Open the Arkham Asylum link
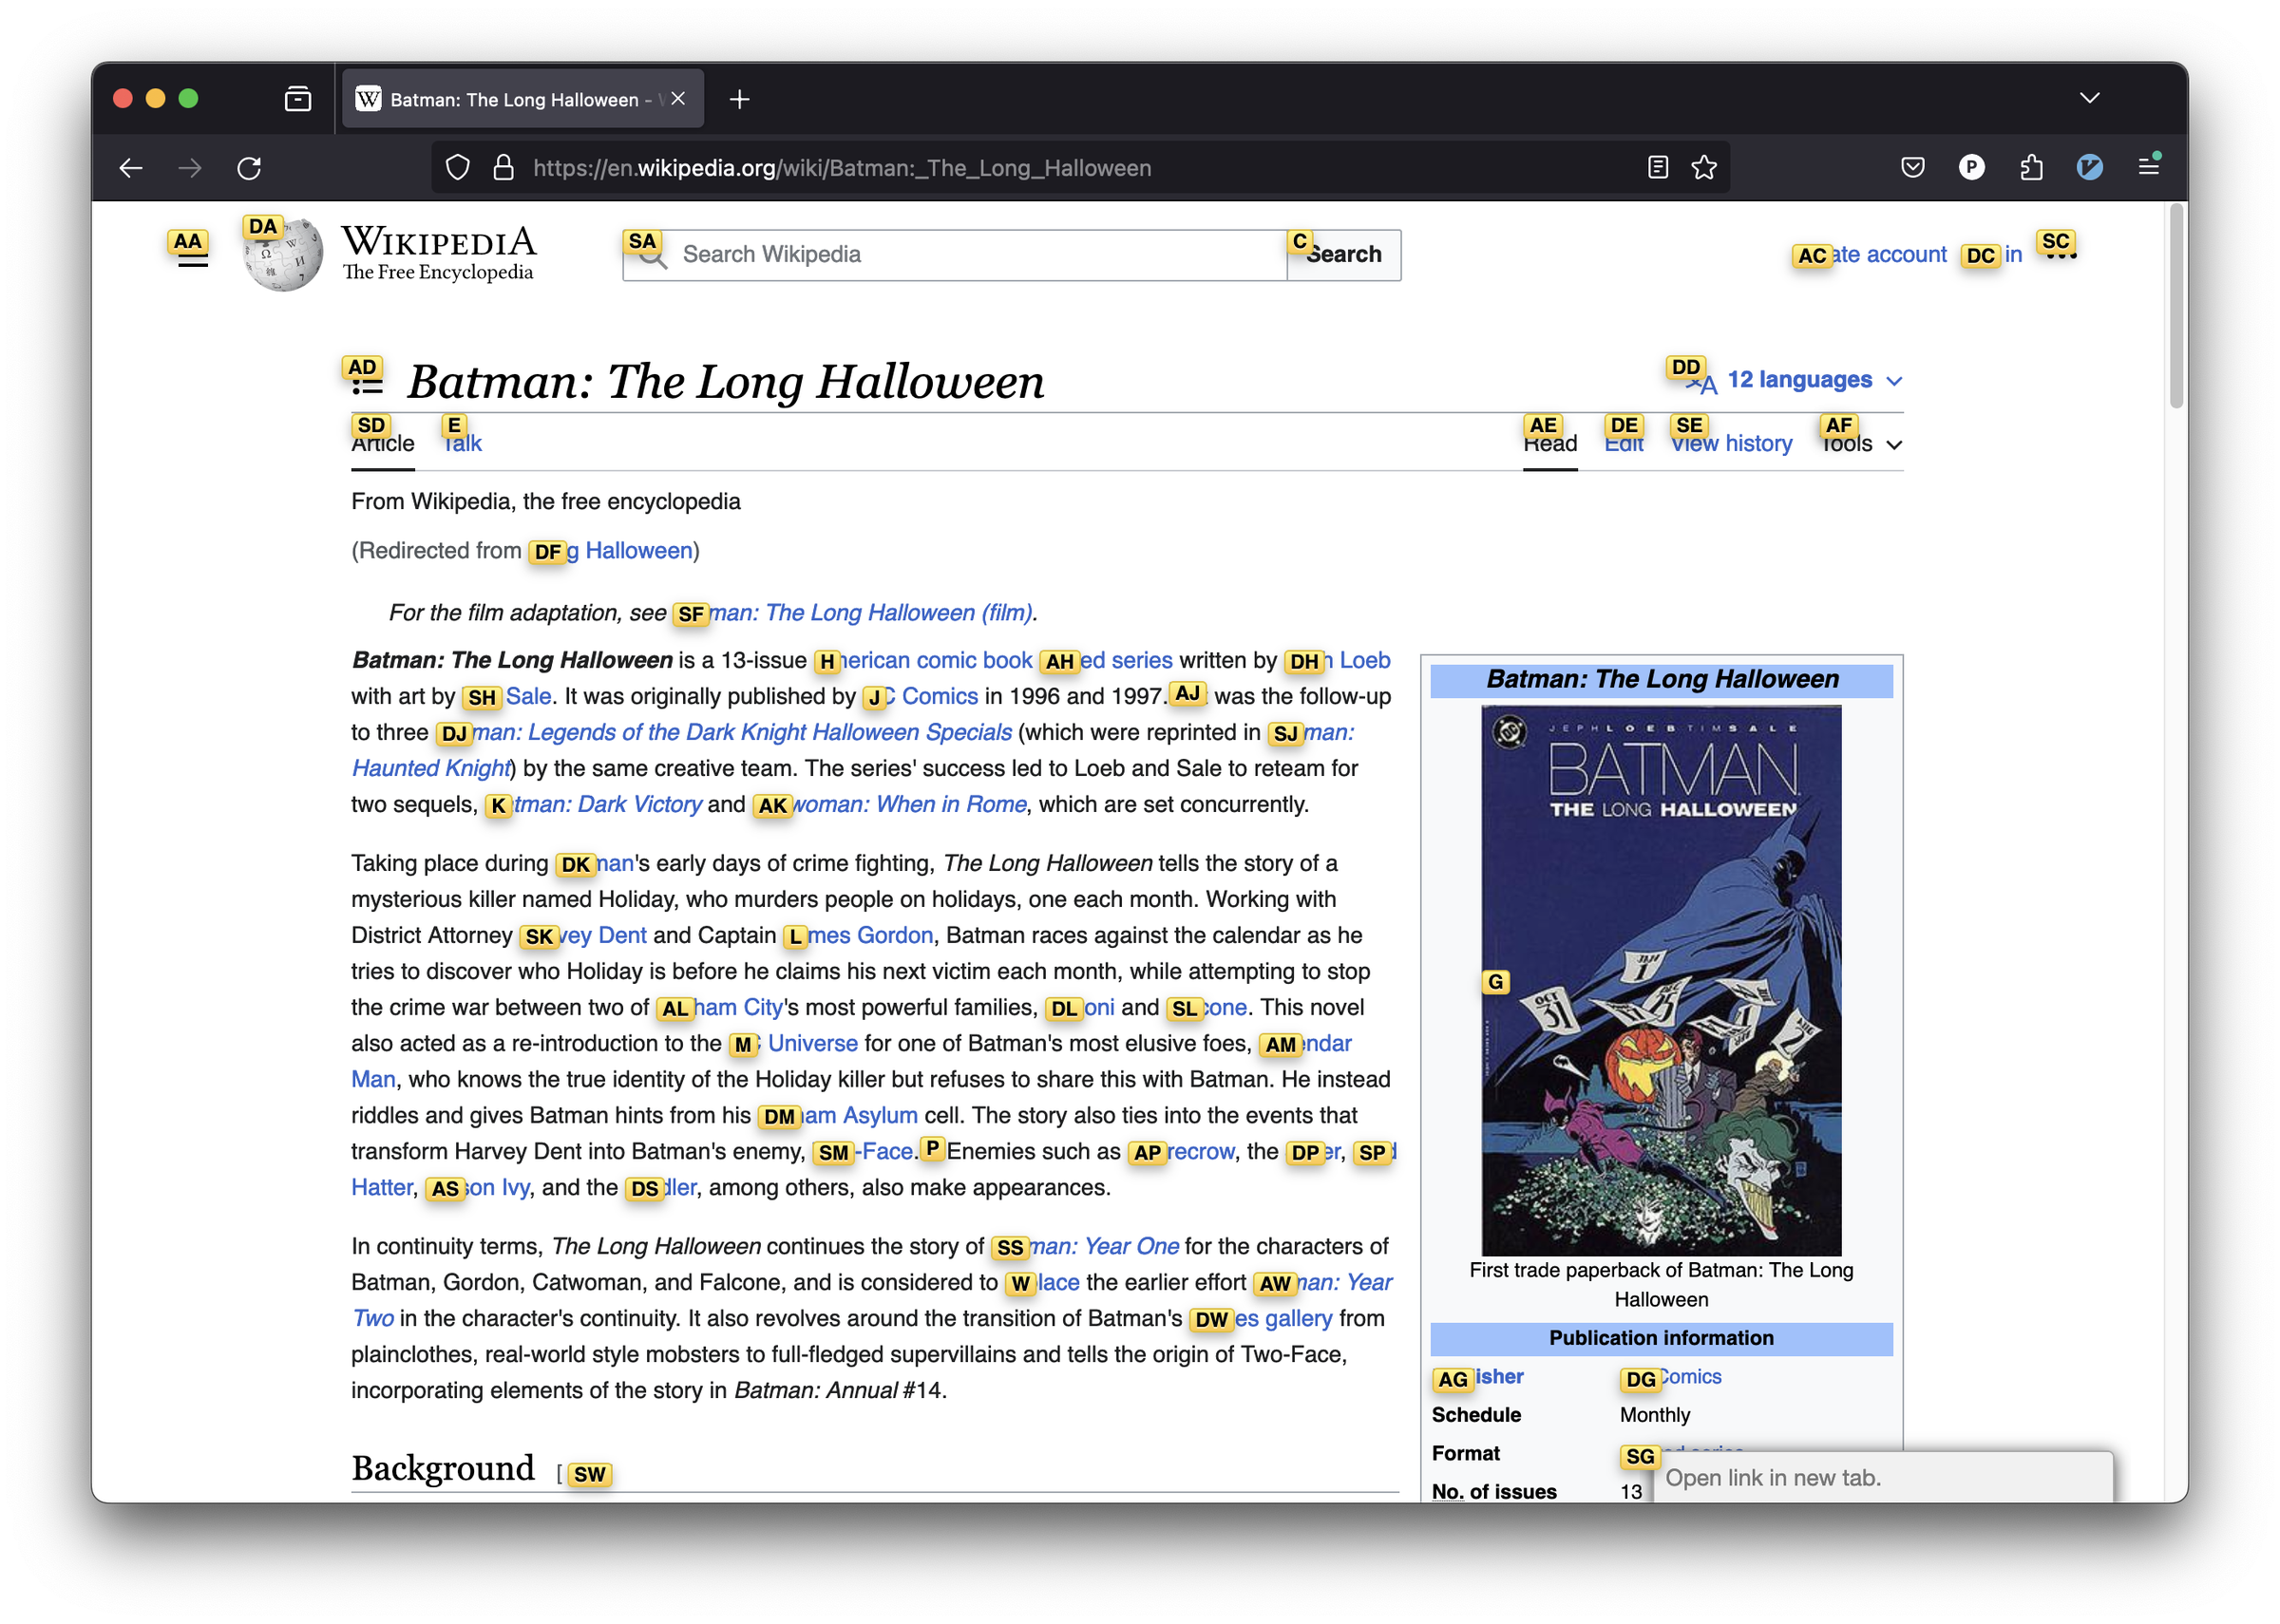The width and height of the screenshot is (2280, 1624). 838,1116
